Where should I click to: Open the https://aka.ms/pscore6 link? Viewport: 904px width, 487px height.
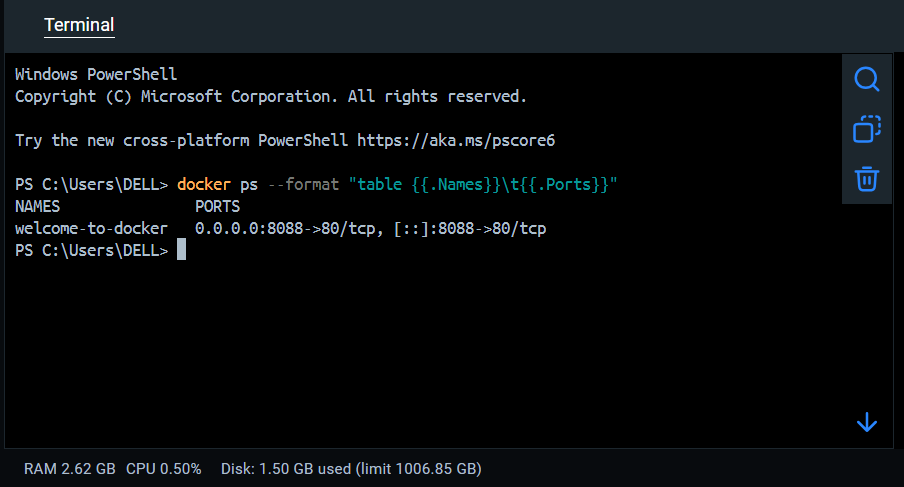tap(455, 141)
